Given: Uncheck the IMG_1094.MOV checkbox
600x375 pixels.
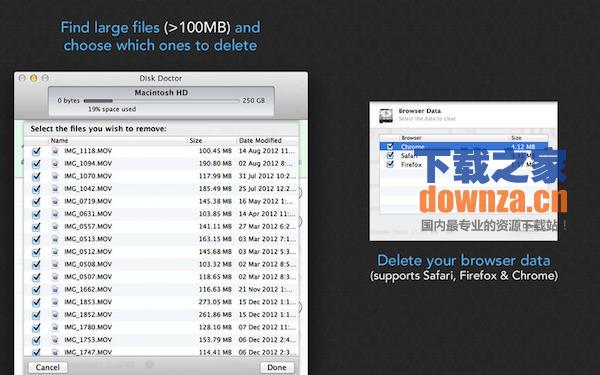Looking at the screenshot, I should point(36,164).
